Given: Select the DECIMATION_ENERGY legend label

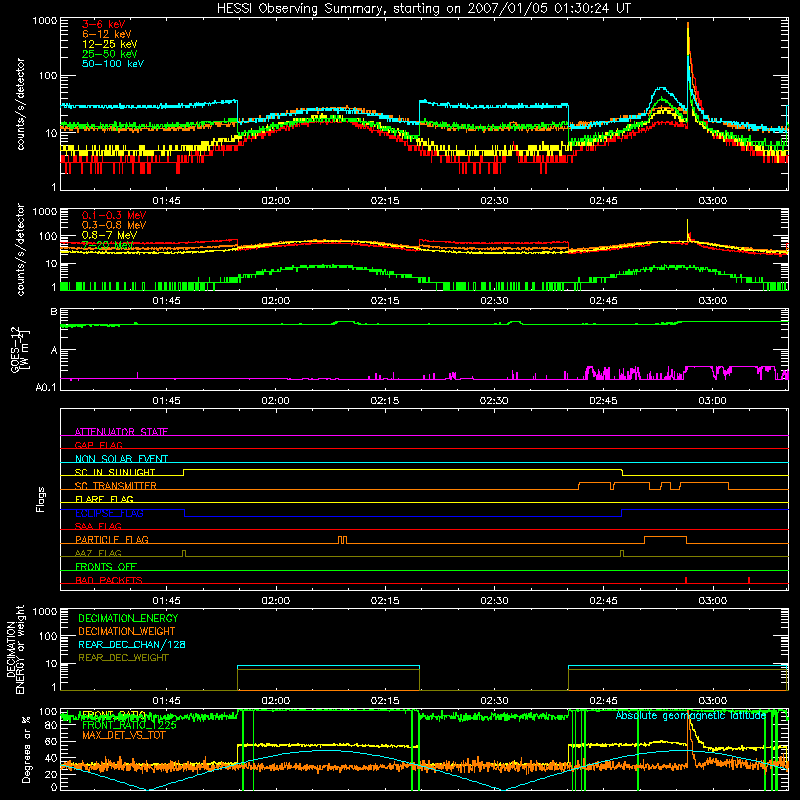Looking at the screenshot, I should (x=128, y=618).
